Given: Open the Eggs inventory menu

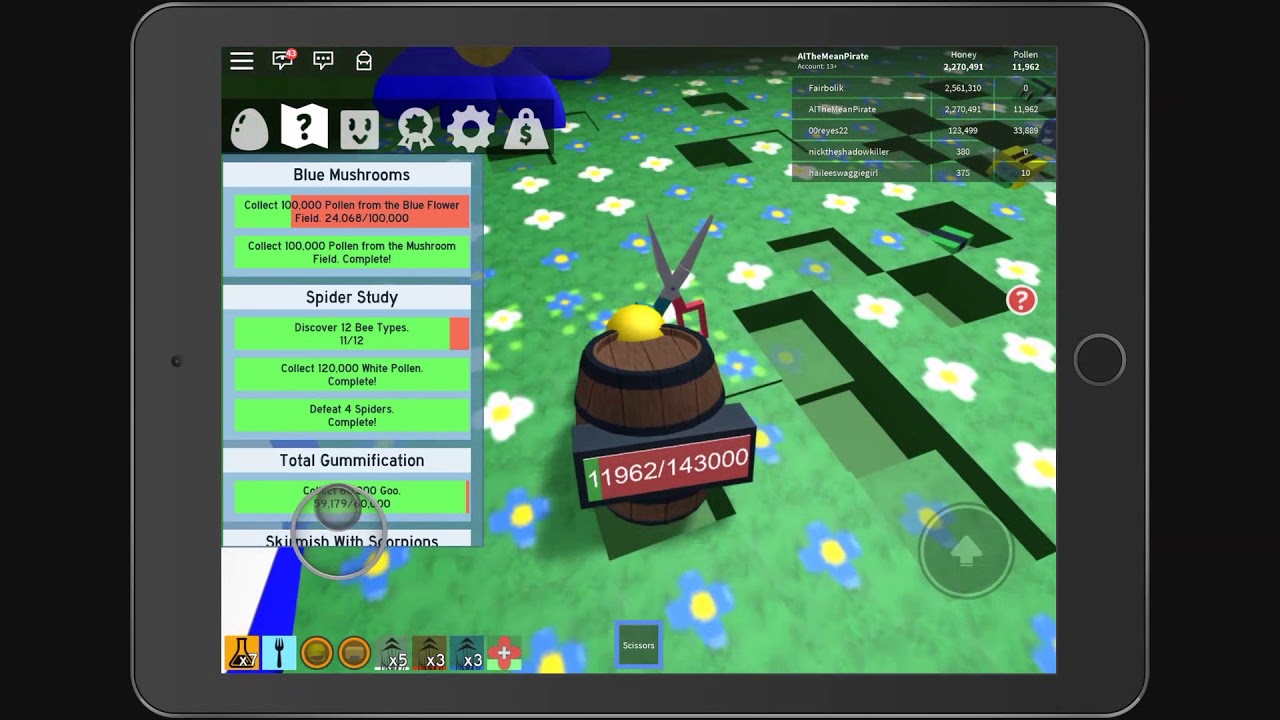Looking at the screenshot, I should tap(249, 128).
